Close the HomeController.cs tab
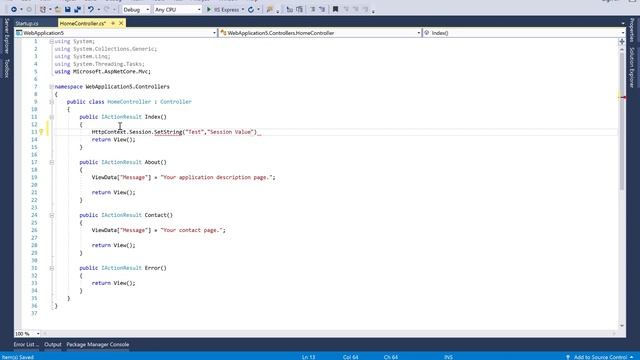 click(x=121, y=23)
